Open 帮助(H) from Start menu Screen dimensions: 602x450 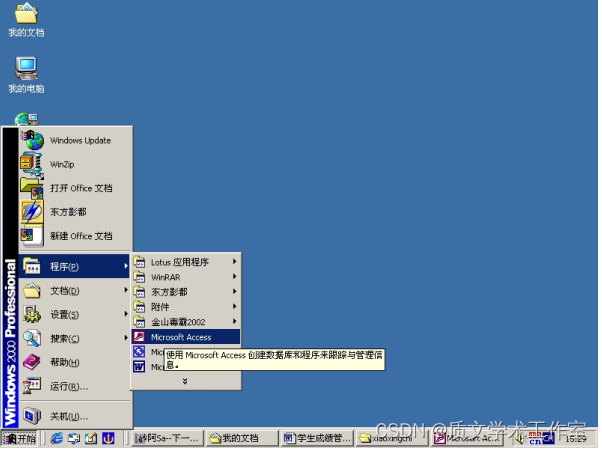coord(75,362)
